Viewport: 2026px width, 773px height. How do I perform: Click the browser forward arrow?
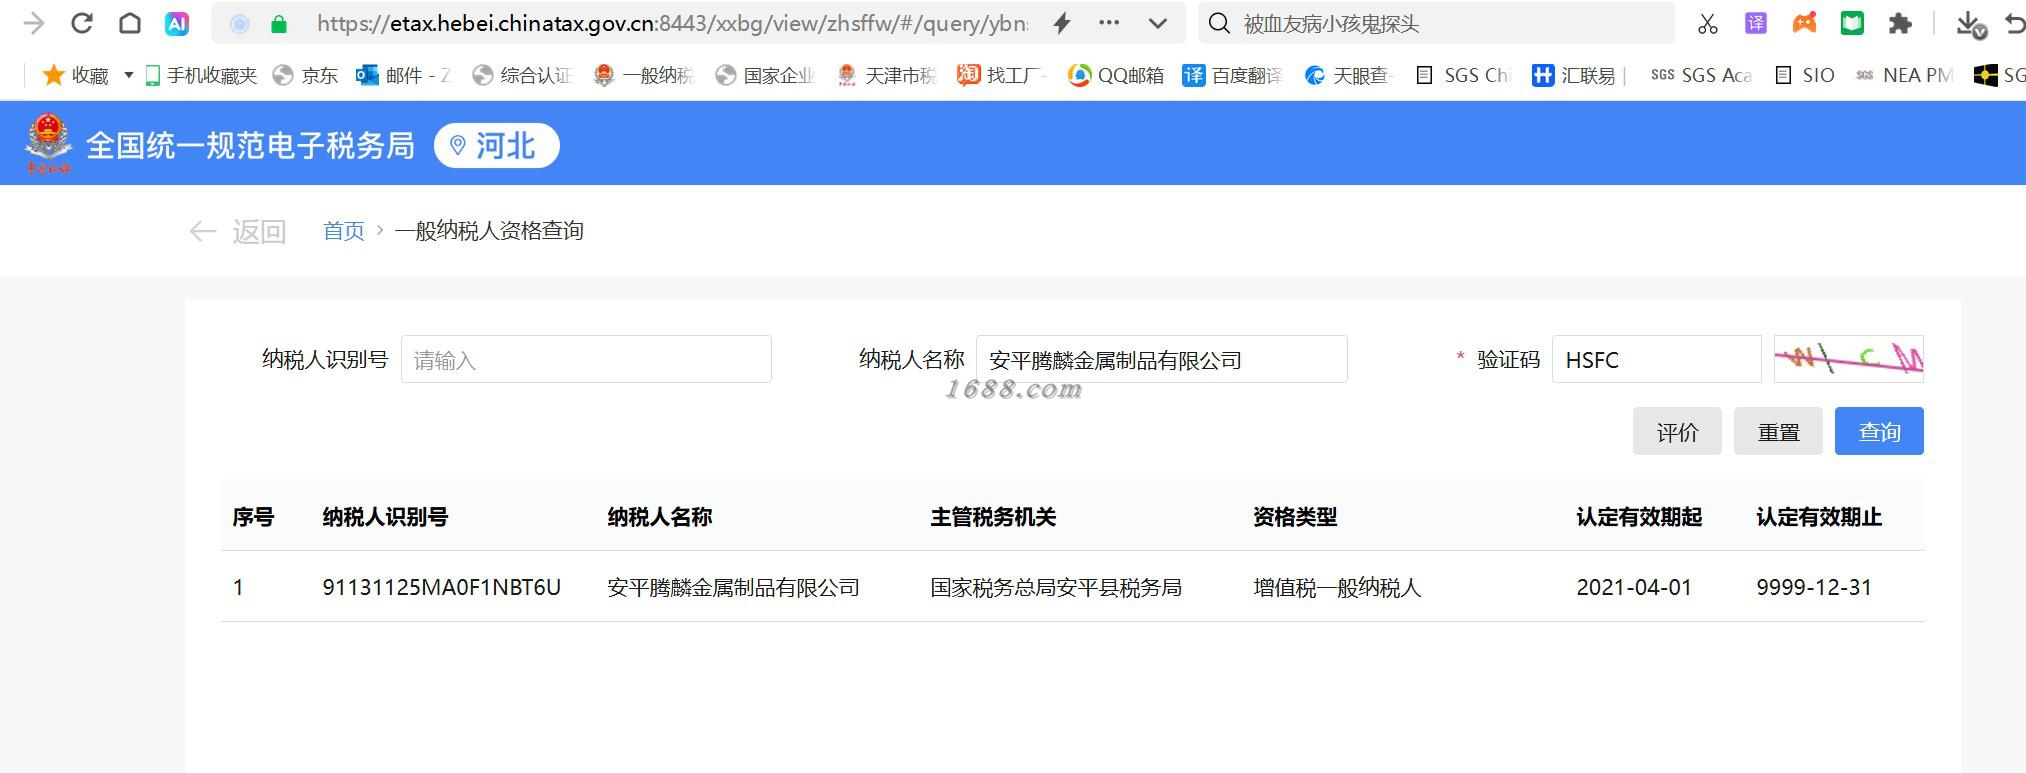point(34,23)
